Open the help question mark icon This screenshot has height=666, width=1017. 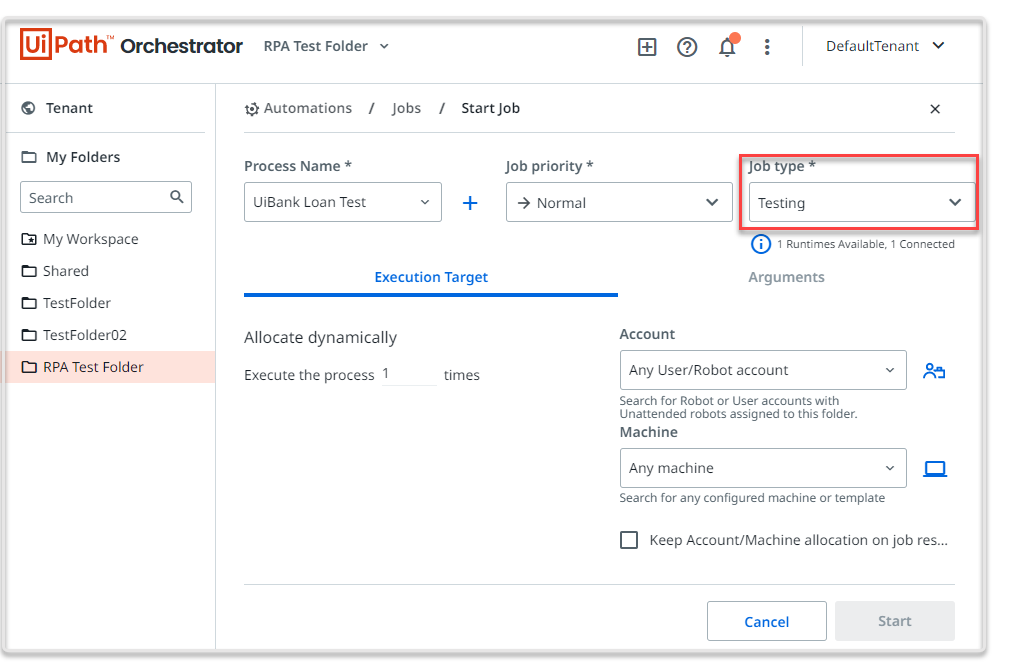pos(687,47)
